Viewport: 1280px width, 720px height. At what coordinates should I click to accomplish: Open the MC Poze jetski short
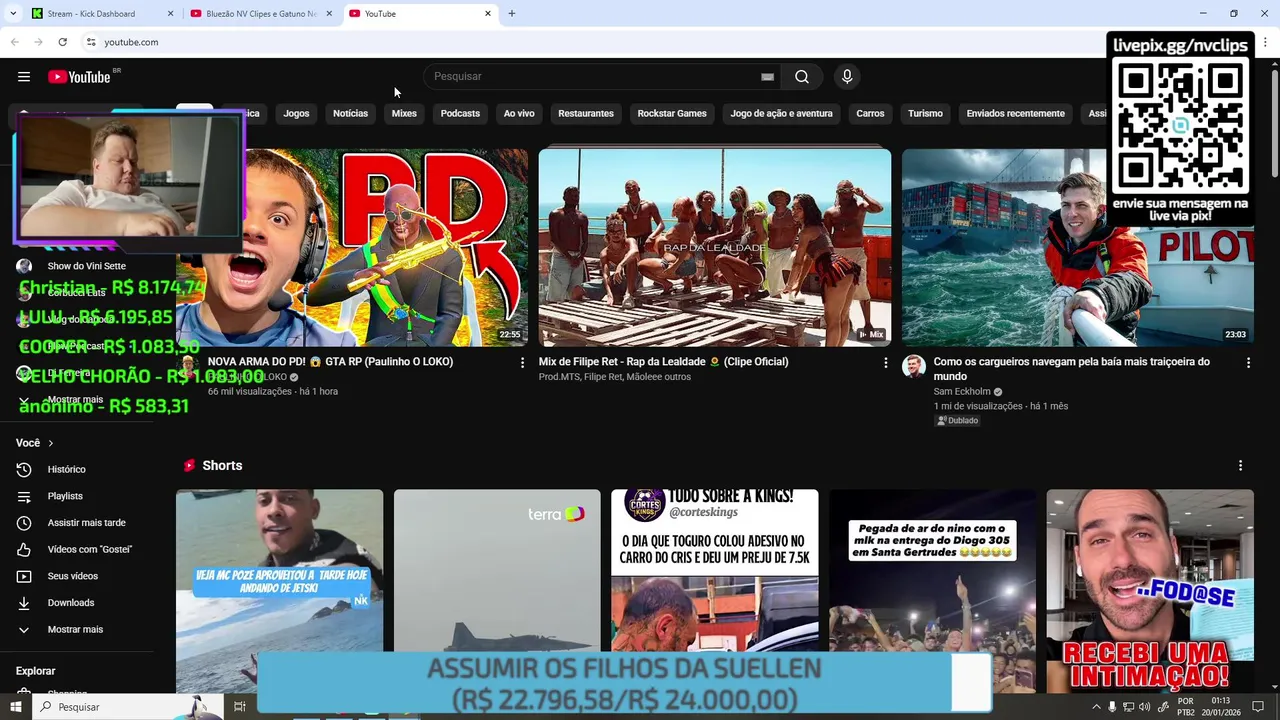[x=279, y=590]
